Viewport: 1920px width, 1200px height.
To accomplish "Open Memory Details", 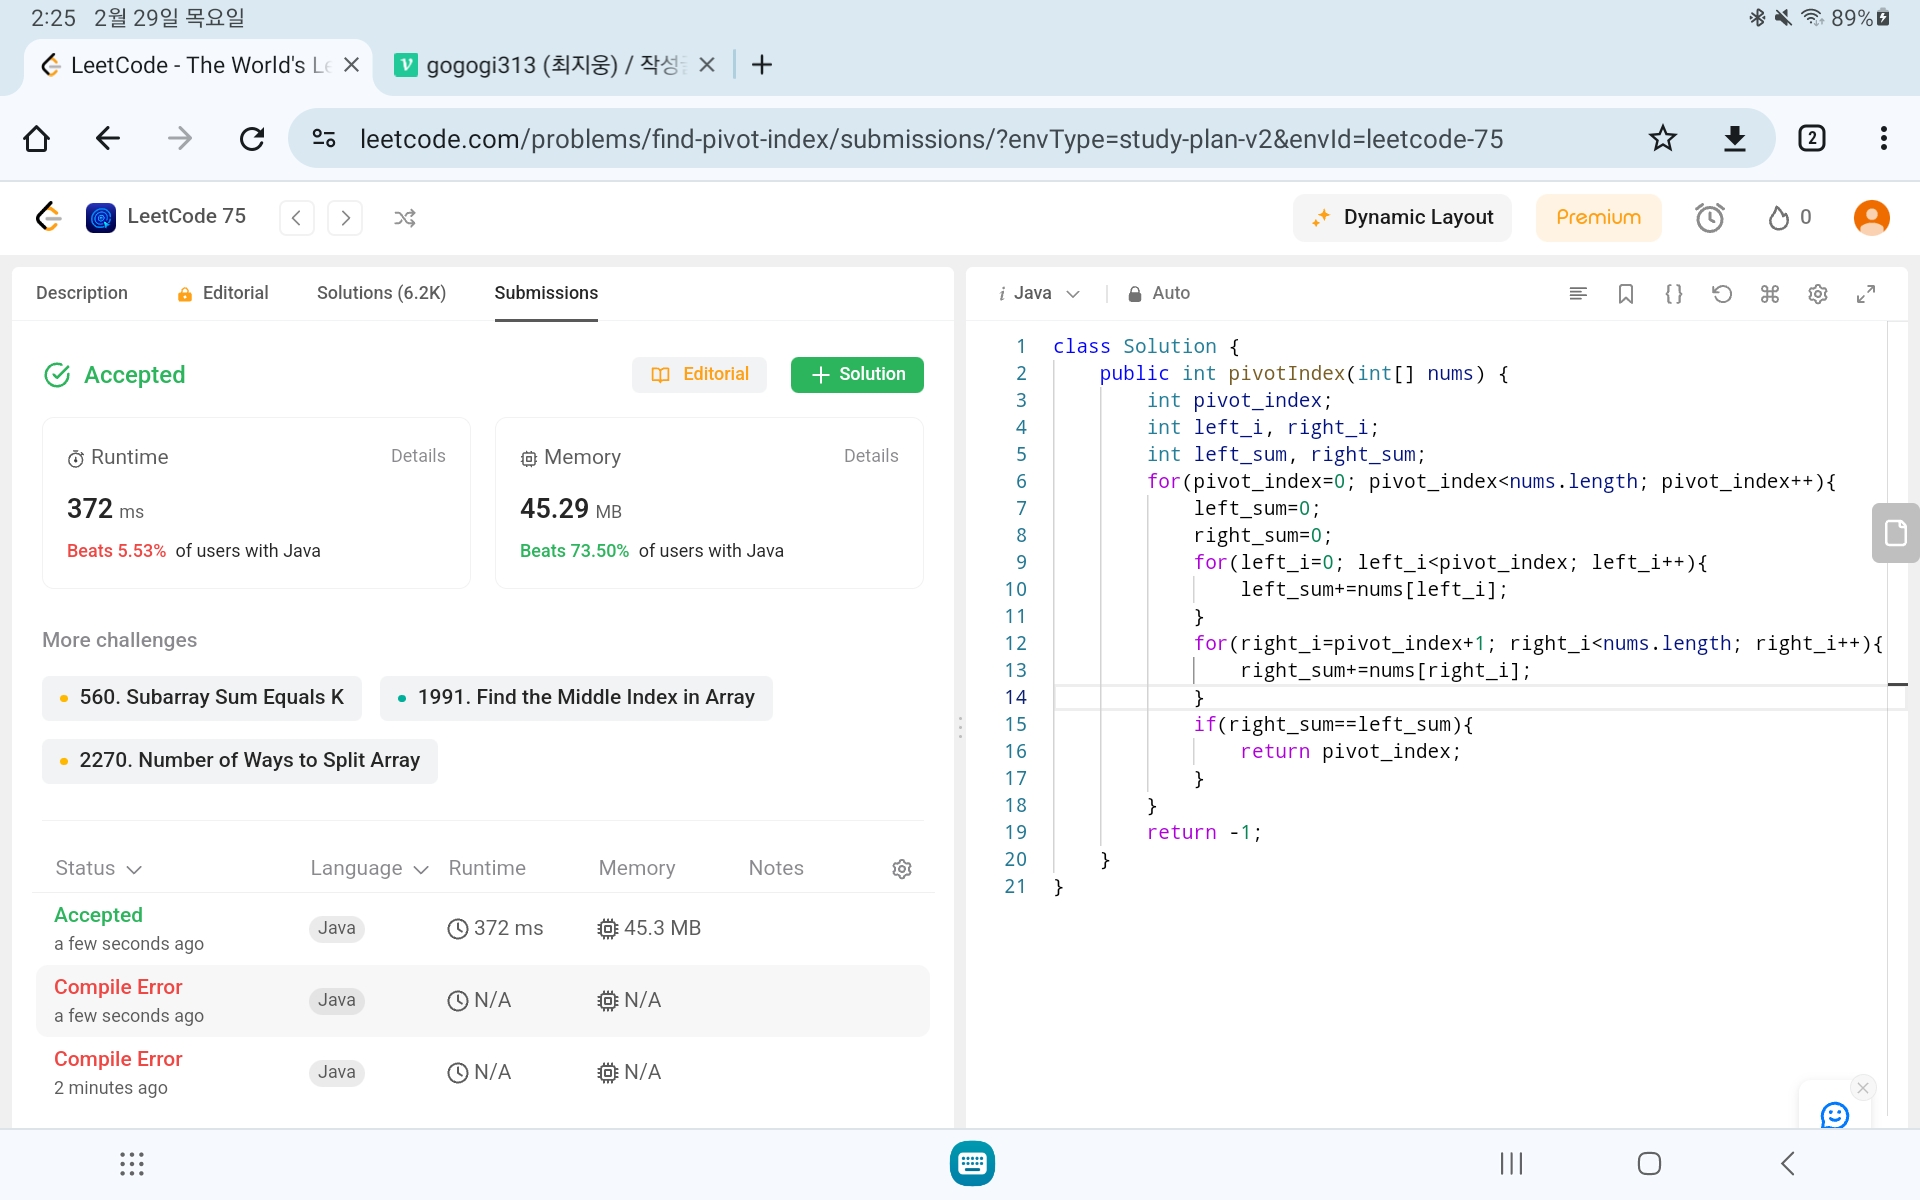I will coord(871,456).
